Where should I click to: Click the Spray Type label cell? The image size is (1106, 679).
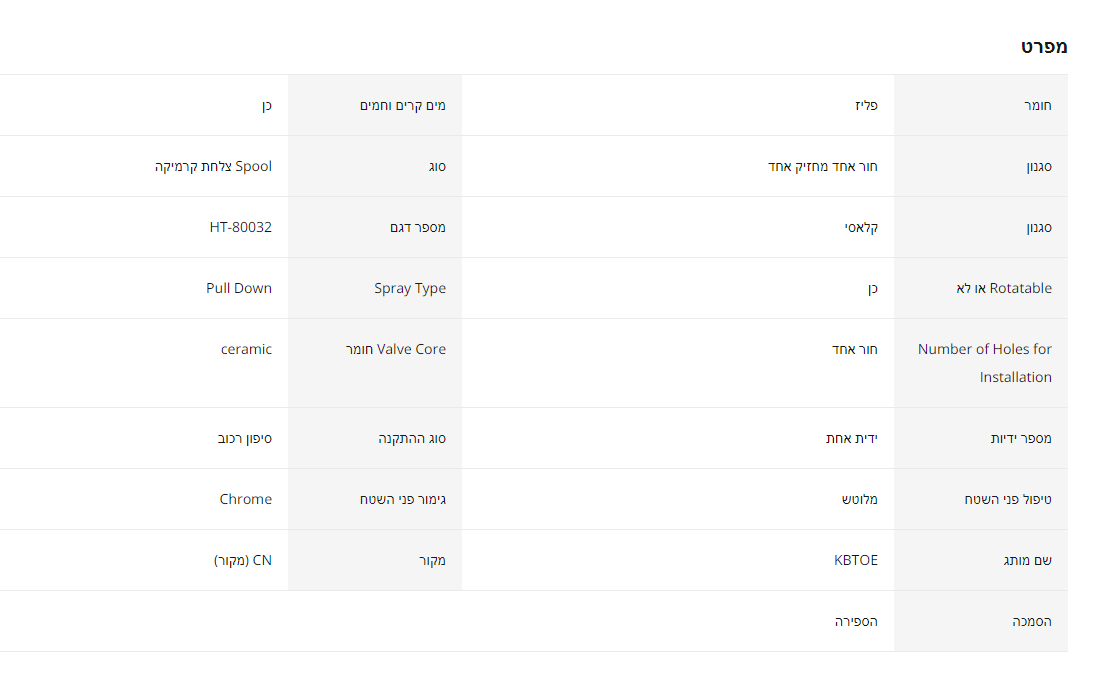(x=410, y=288)
